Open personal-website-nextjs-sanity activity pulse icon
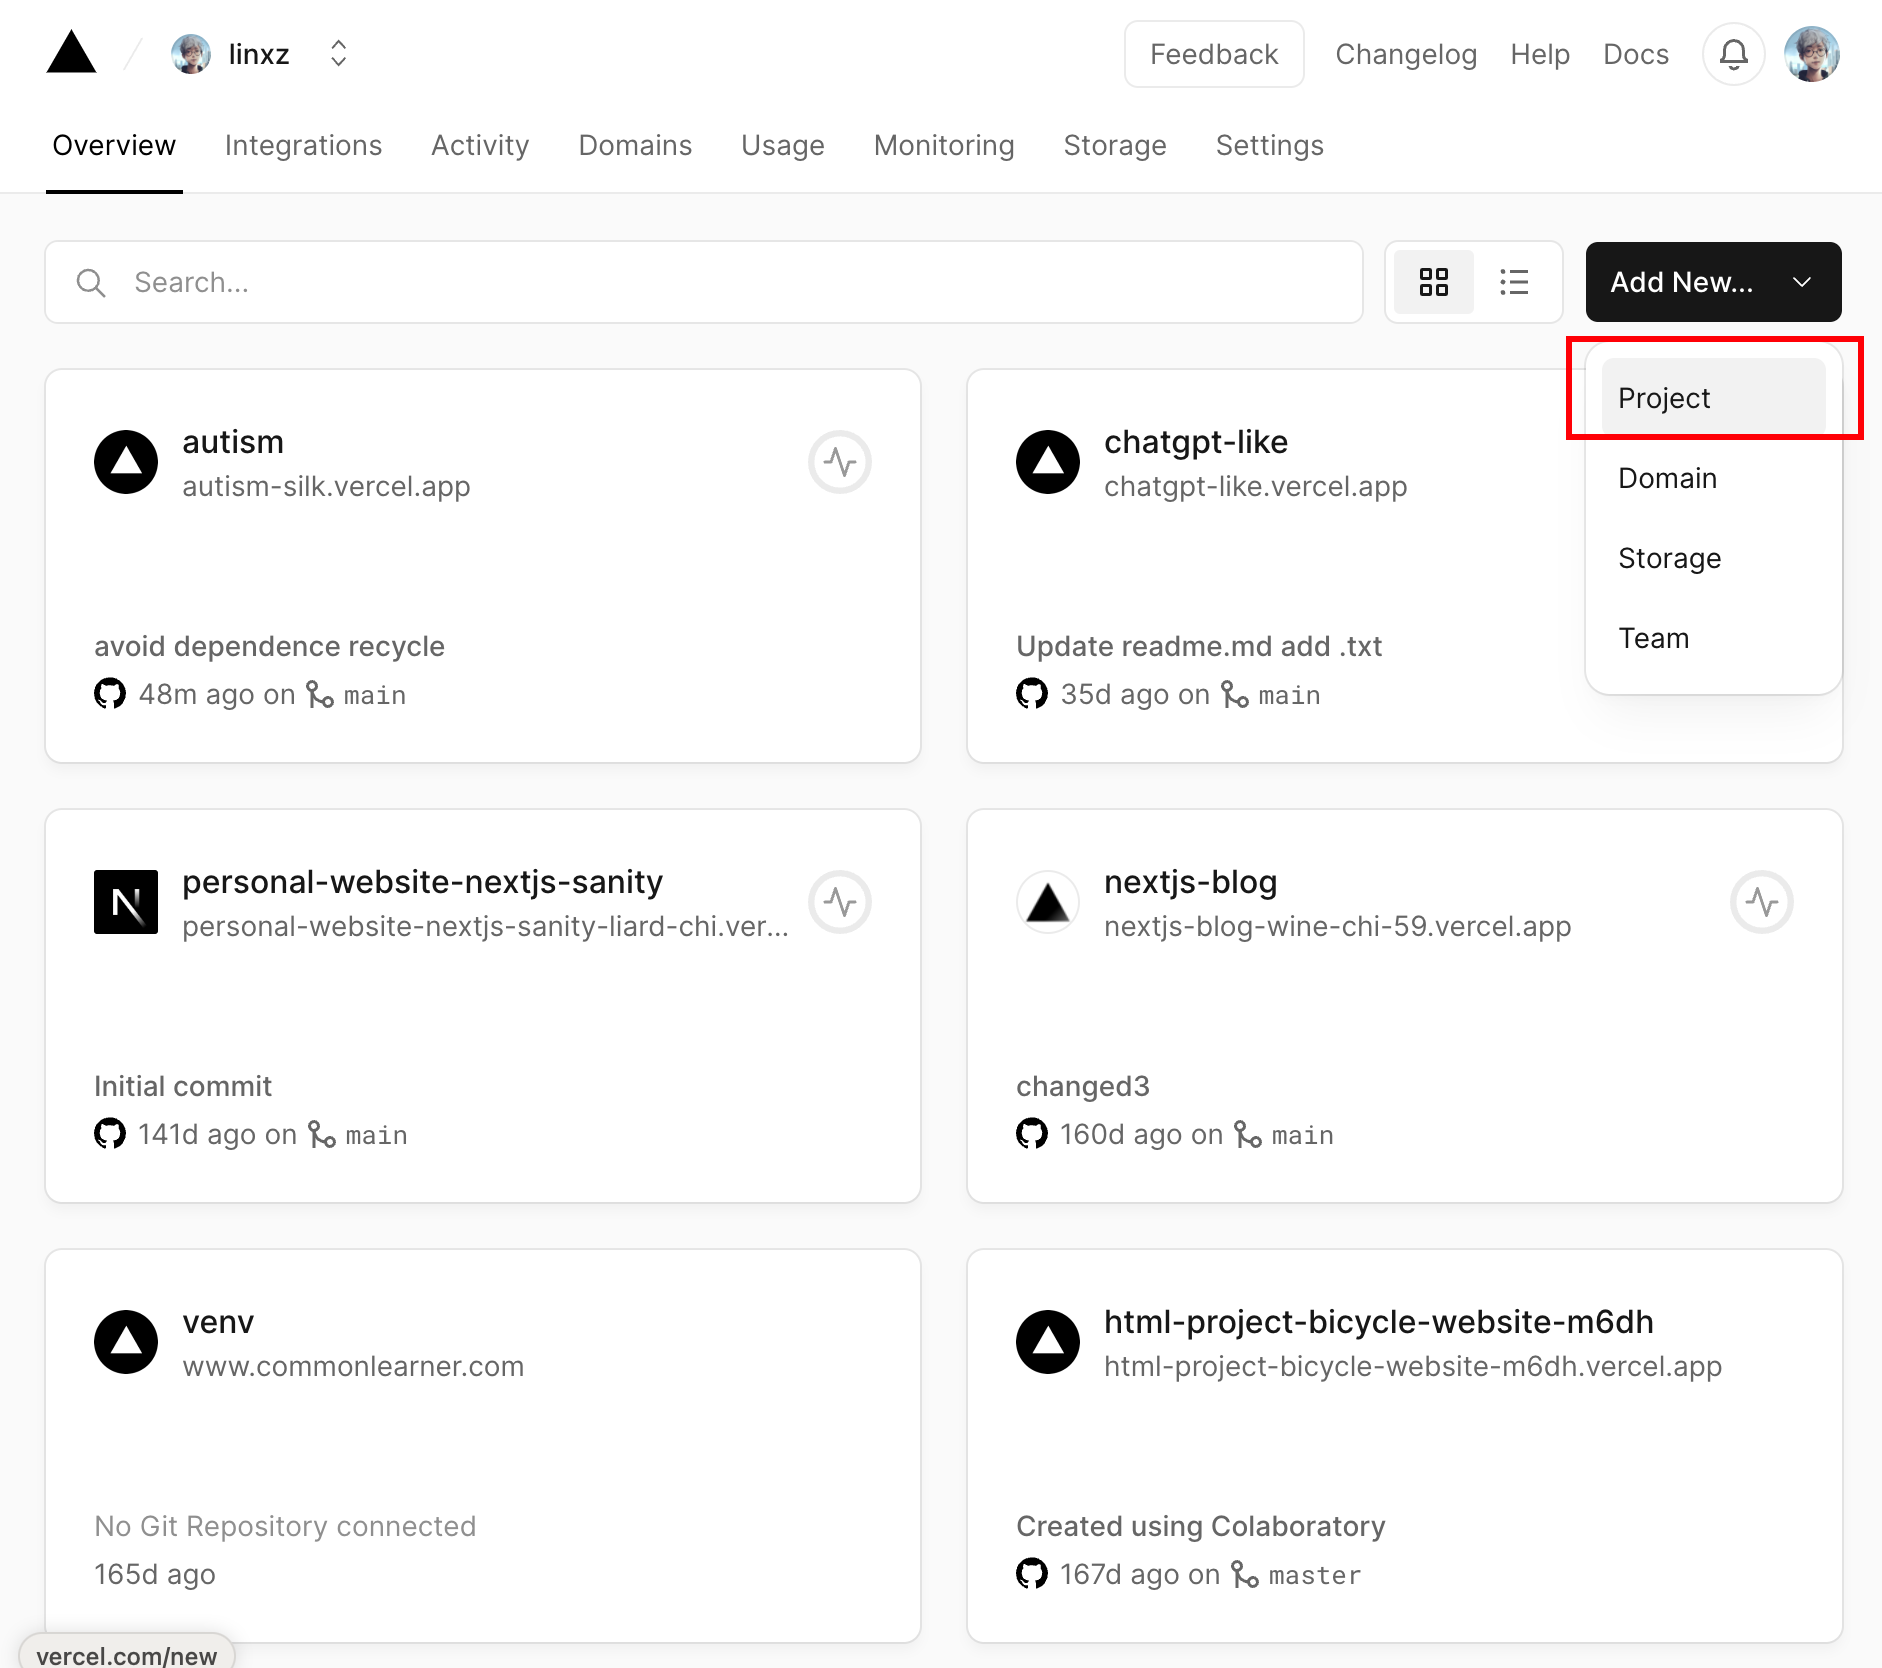1882x1668 pixels. tap(840, 902)
